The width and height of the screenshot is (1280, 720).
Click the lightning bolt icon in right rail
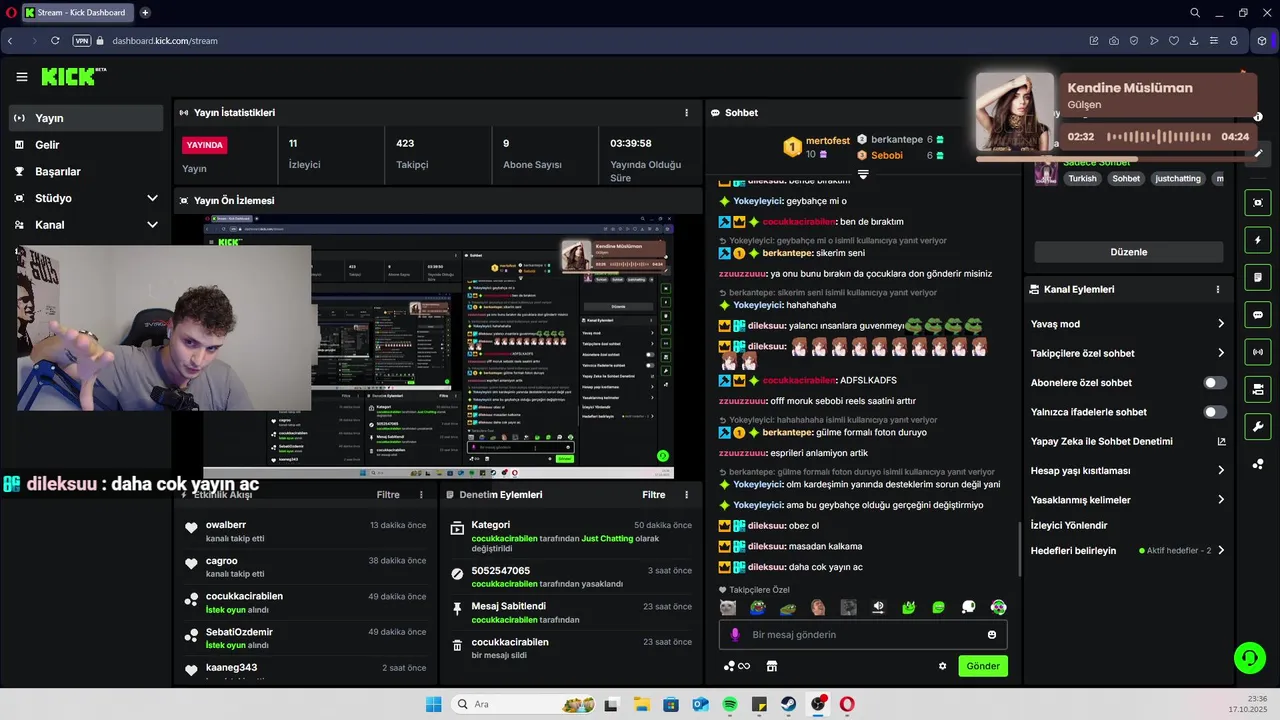tap(1257, 240)
